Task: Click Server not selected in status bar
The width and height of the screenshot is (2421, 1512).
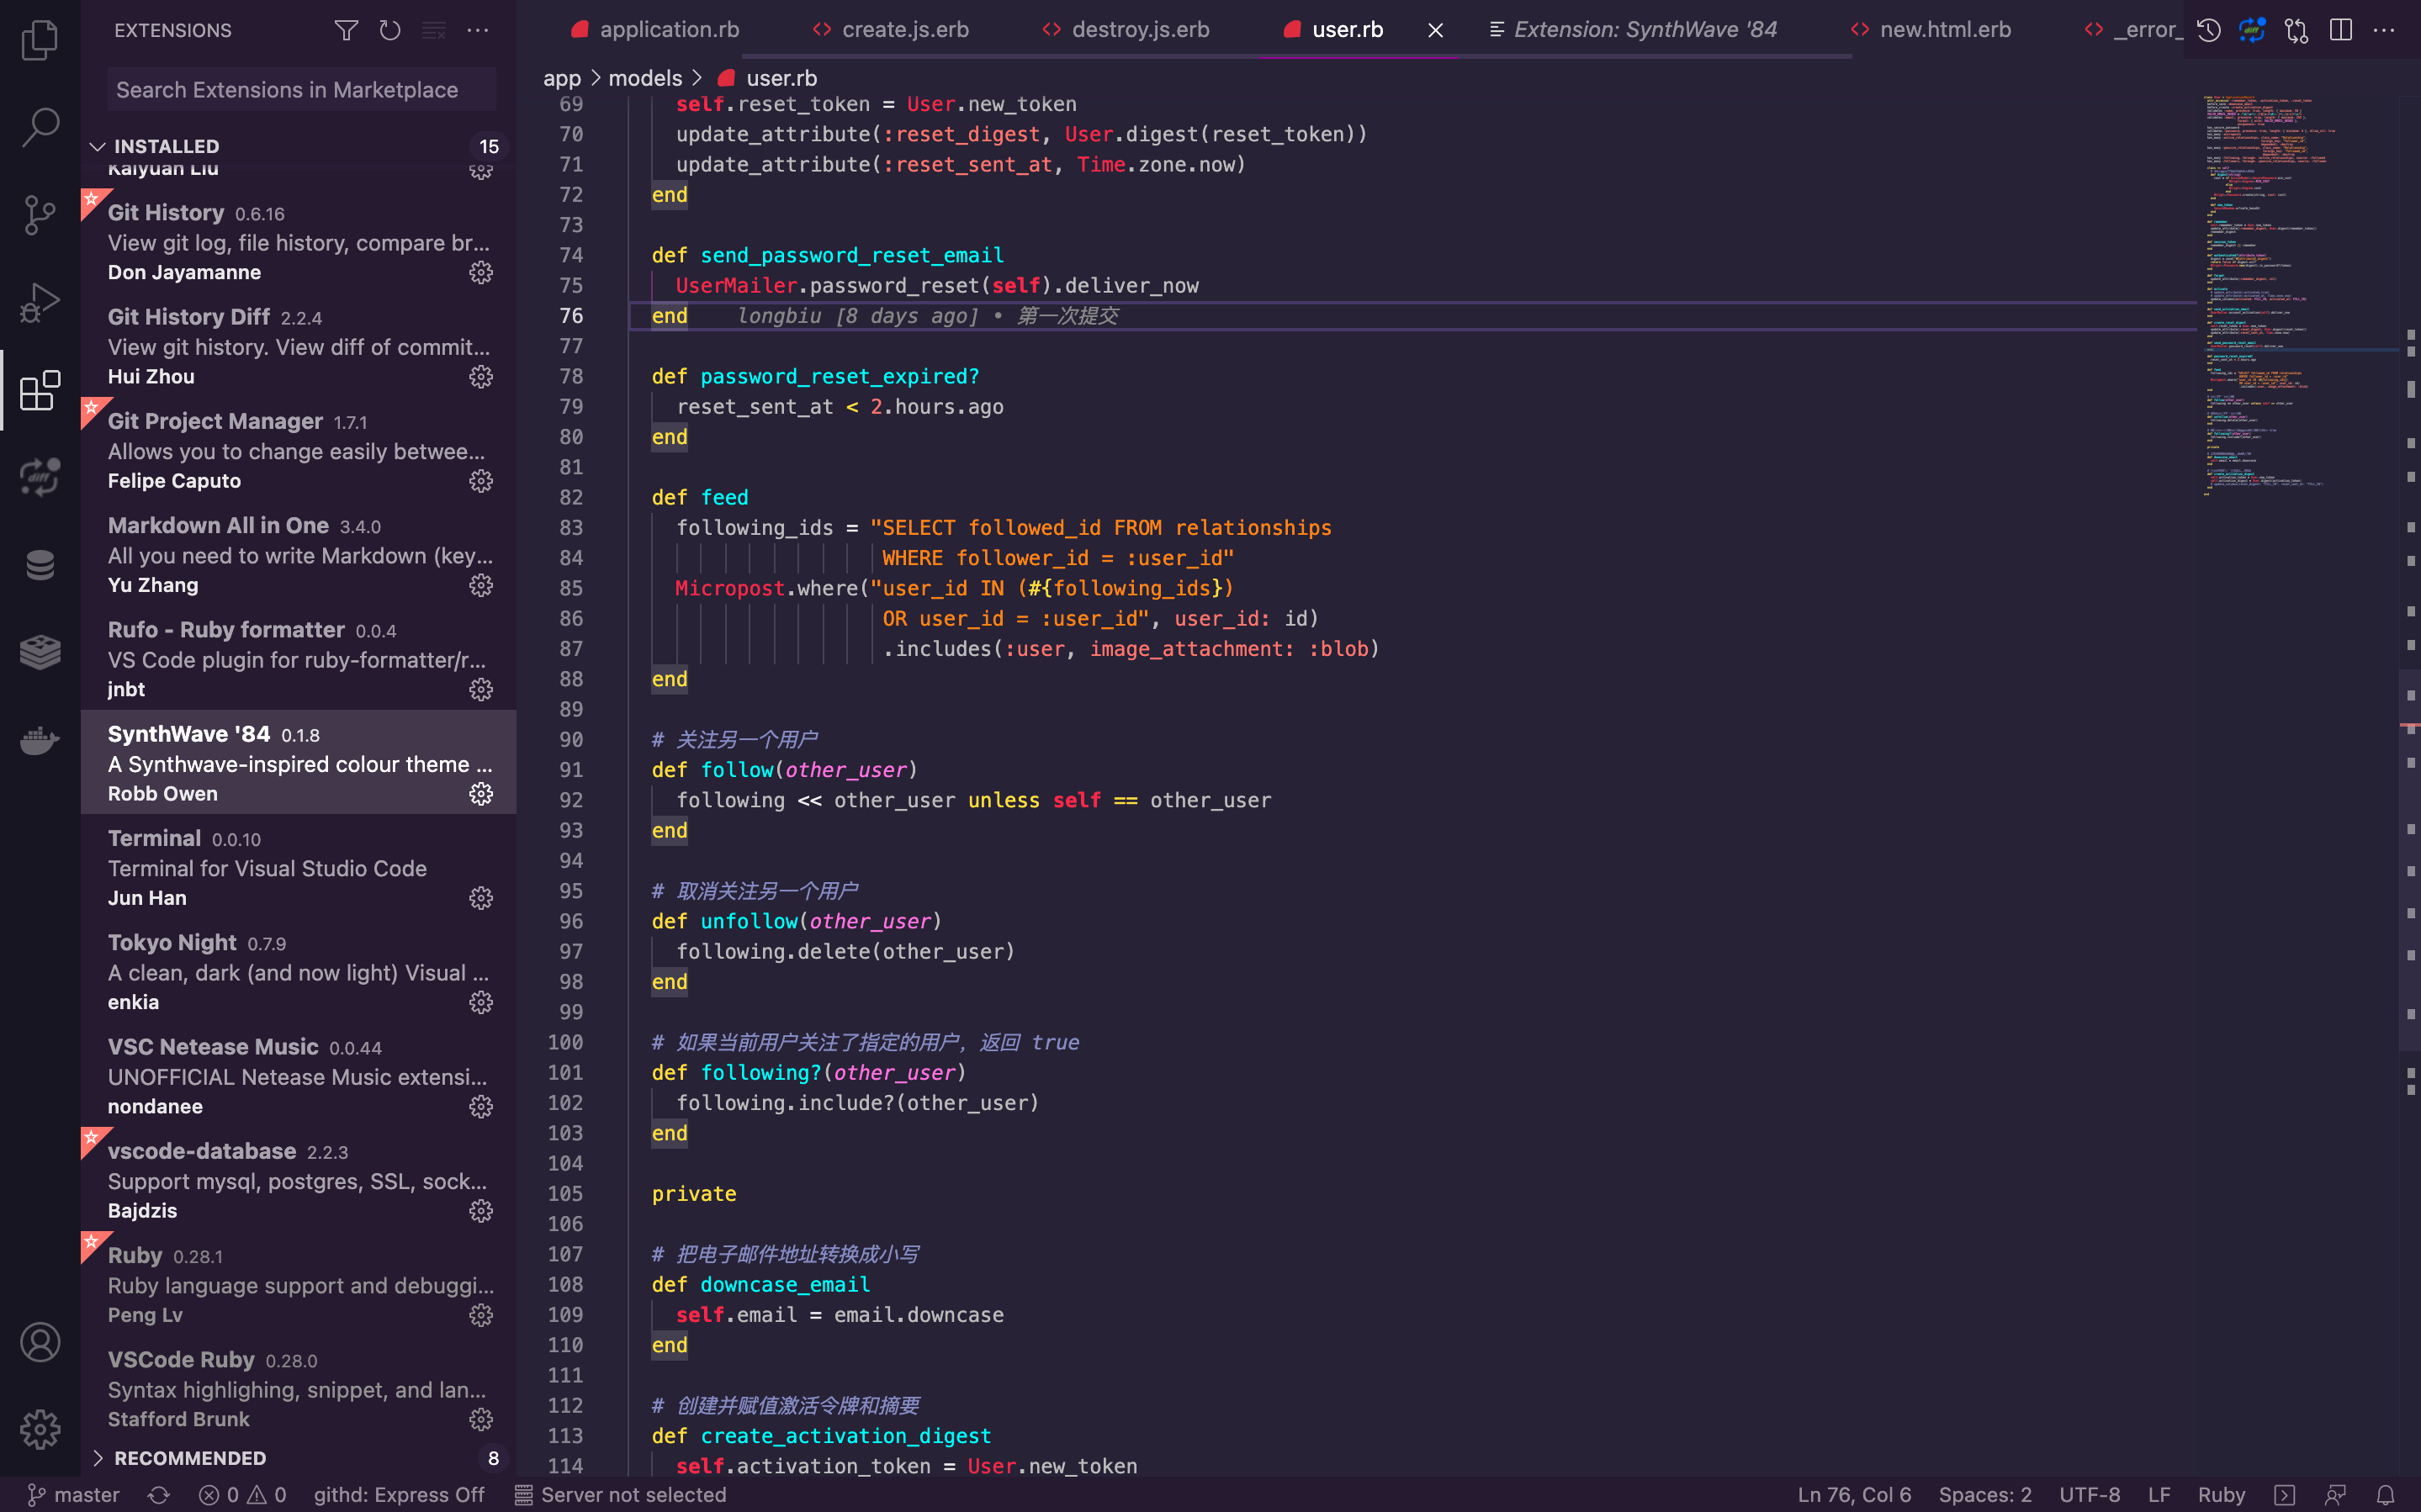Action: coord(621,1495)
